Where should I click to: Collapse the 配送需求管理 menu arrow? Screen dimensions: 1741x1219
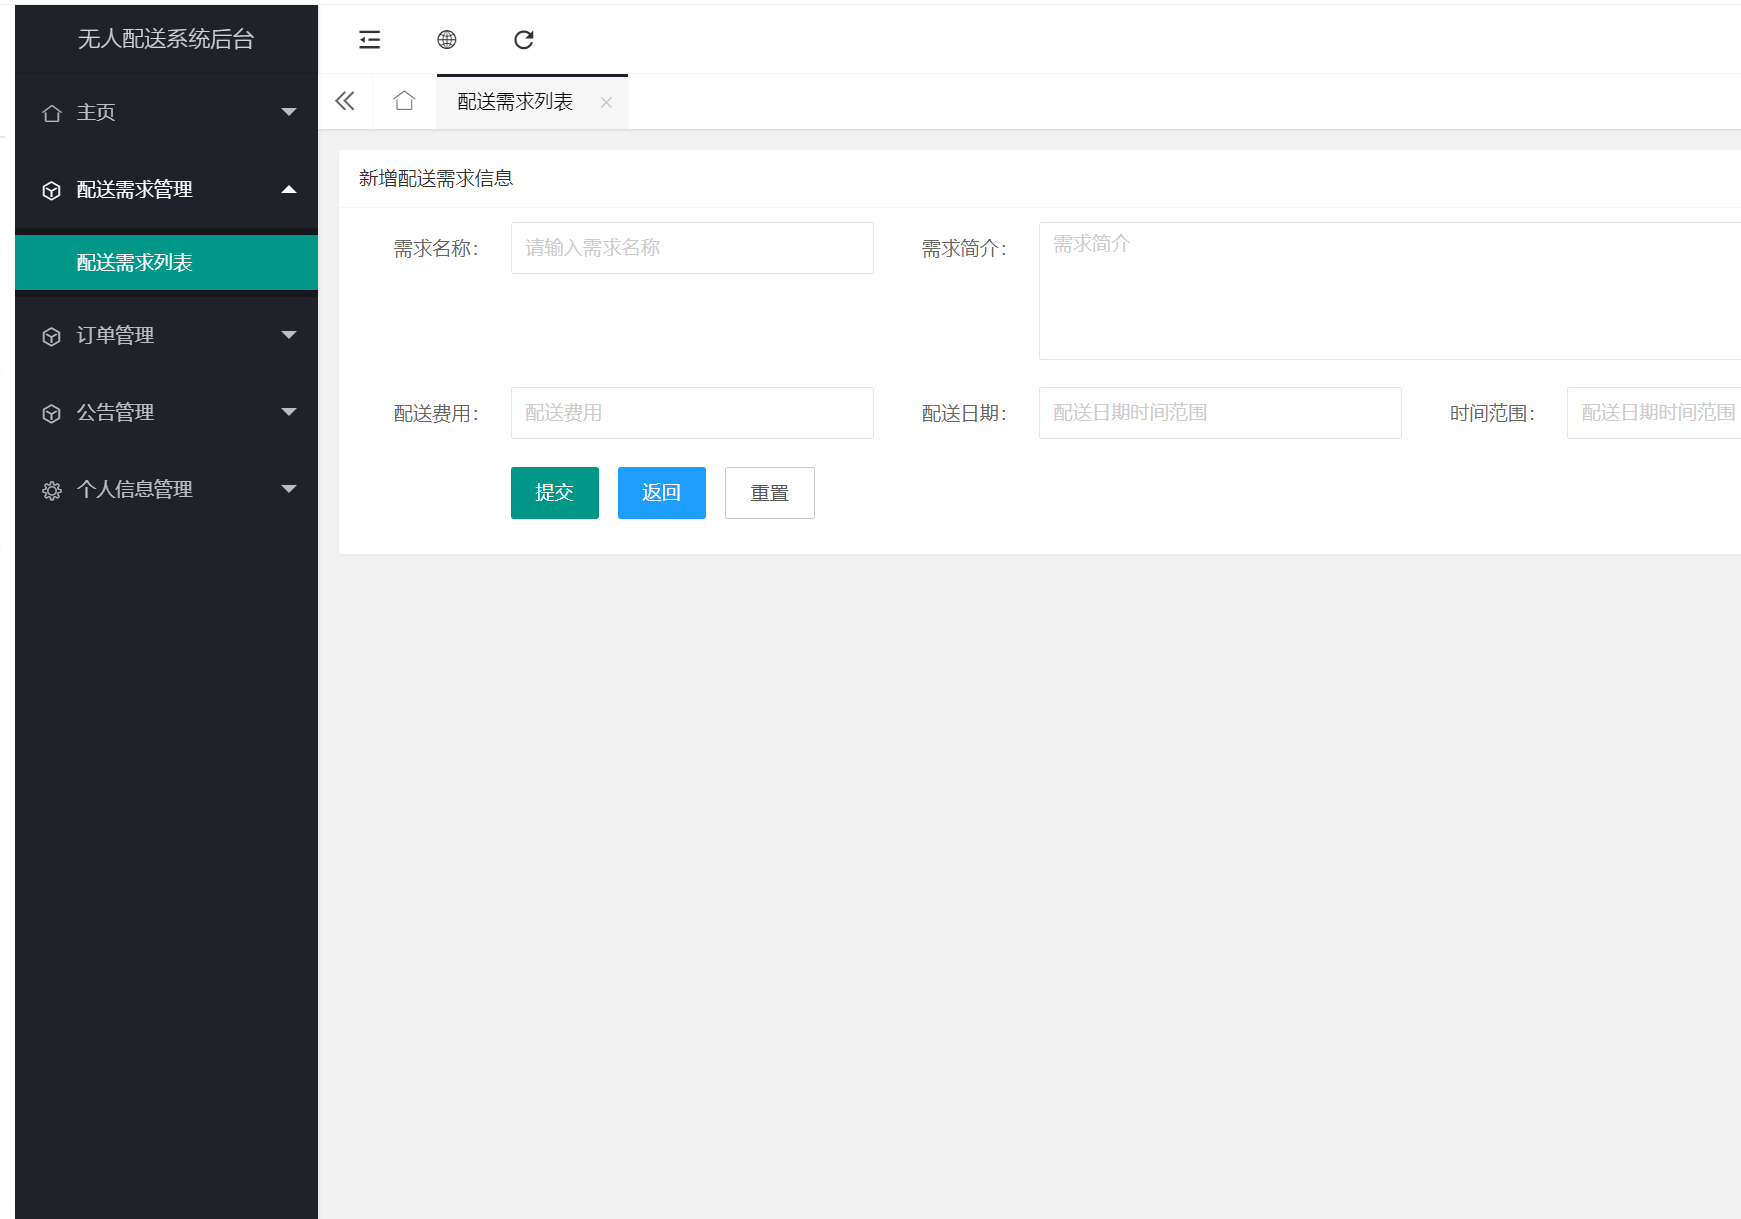click(x=289, y=189)
